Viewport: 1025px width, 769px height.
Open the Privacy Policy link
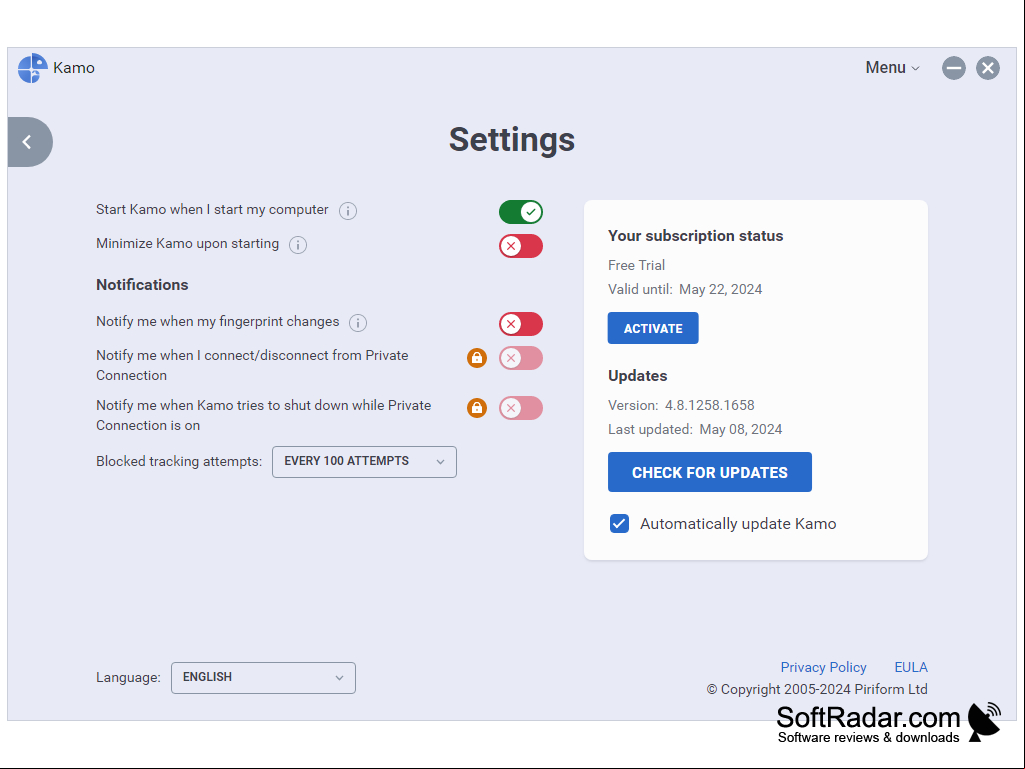click(x=824, y=667)
